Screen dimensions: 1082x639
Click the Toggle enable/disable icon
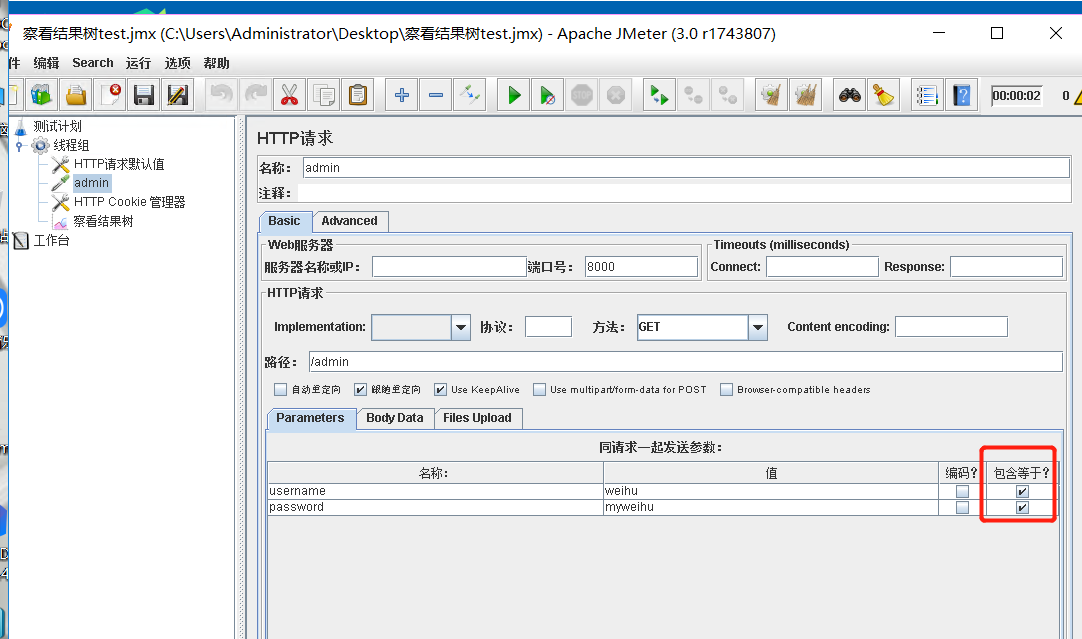pos(470,95)
